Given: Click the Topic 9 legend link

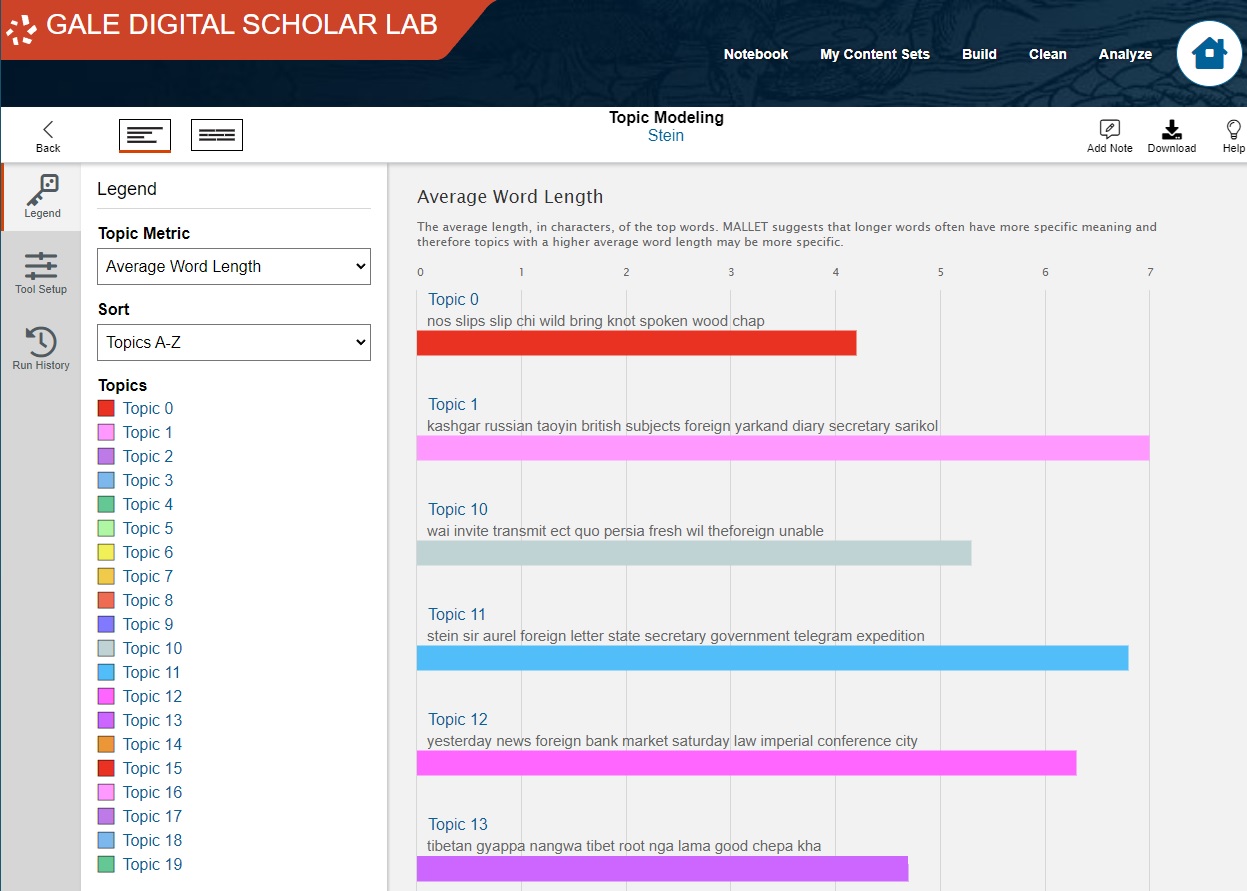Looking at the screenshot, I should (x=148, y=624).
